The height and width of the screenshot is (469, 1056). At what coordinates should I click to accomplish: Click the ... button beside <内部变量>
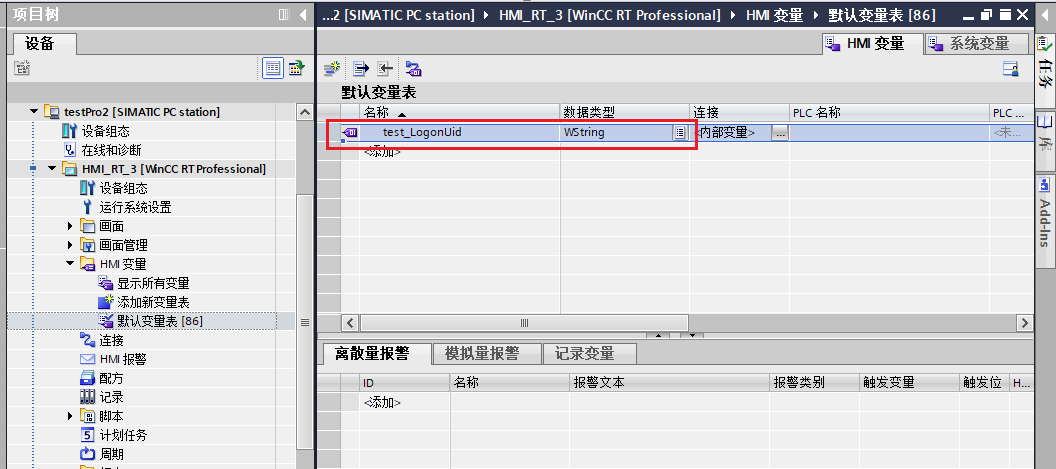click(780, 133)
